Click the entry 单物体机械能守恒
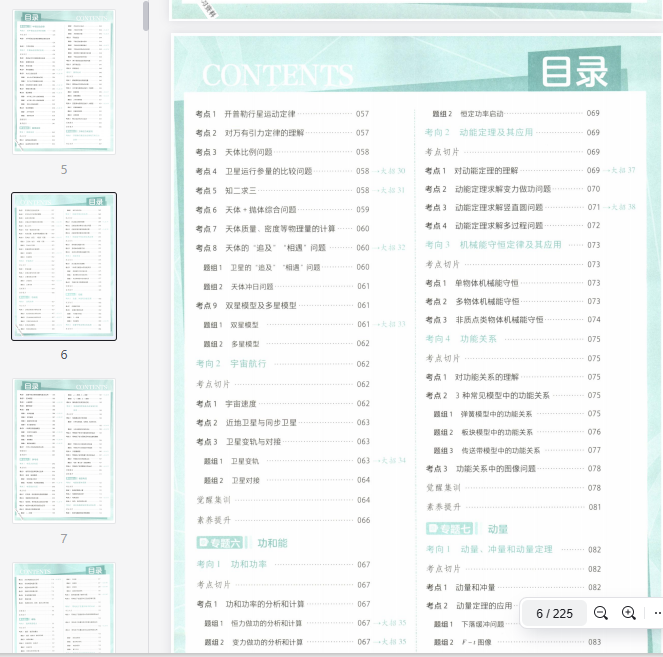This screenshot has width=663, height=657. (x=487, y=283)
